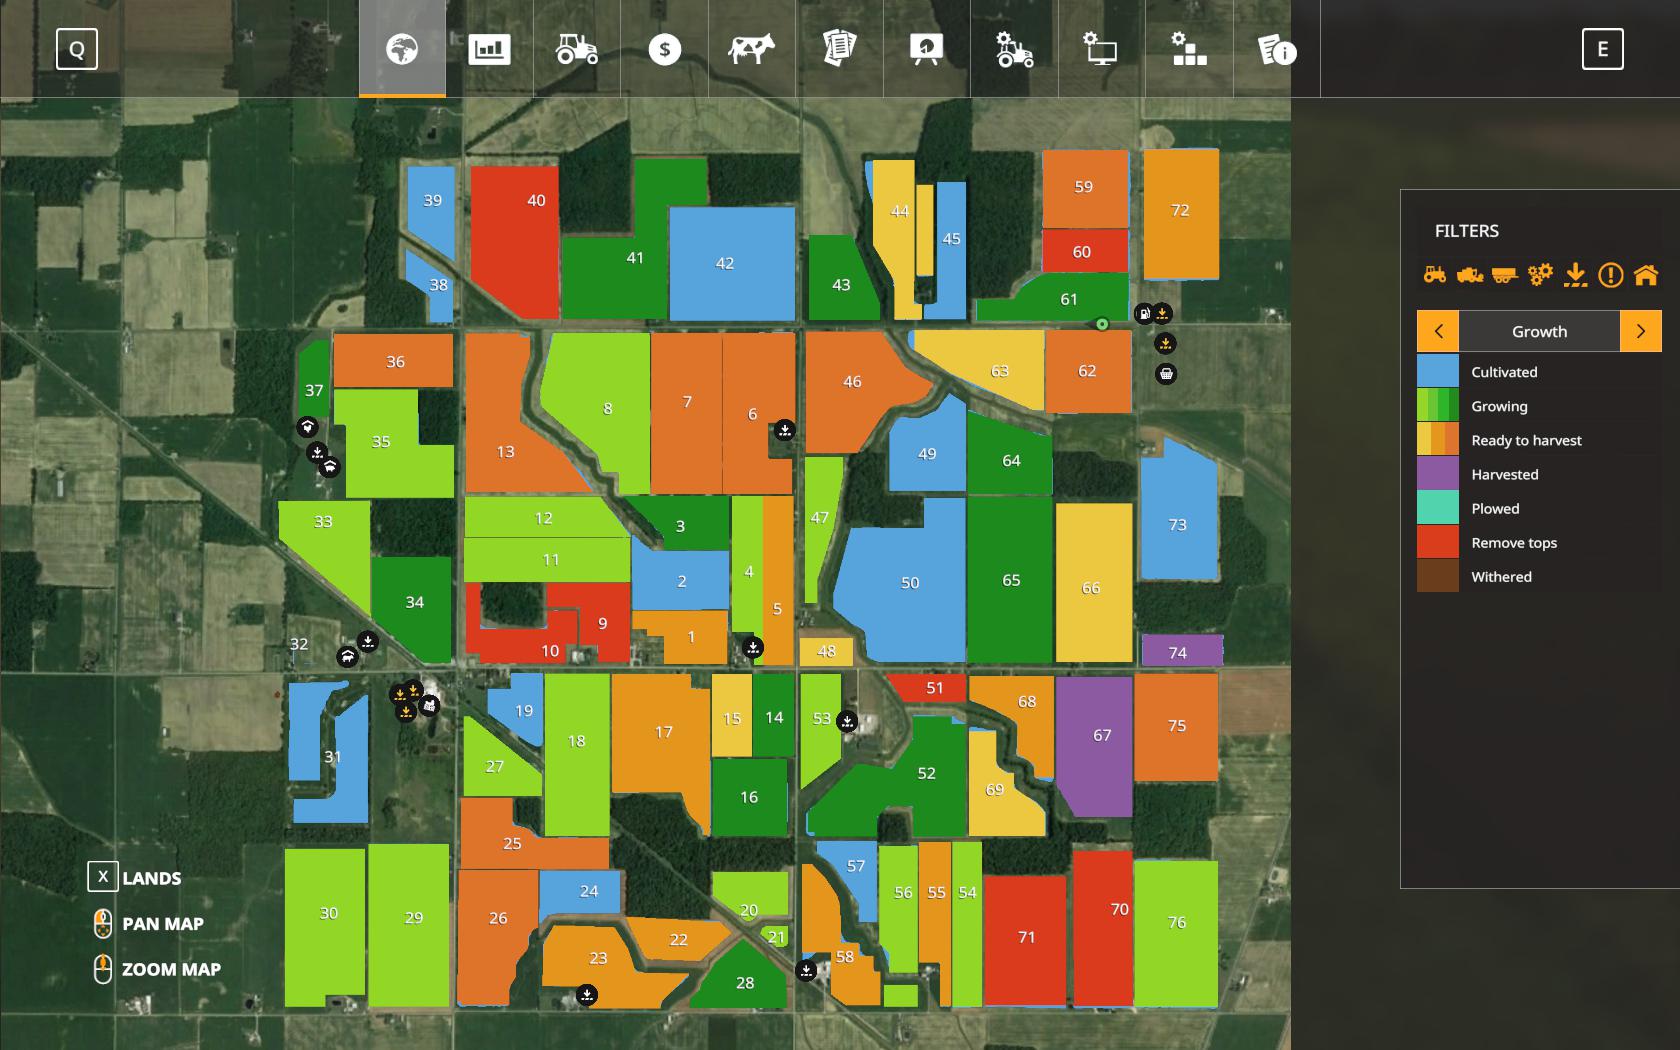
Task: Open the Contracts documents icon
Action: [x=839, y=49]
